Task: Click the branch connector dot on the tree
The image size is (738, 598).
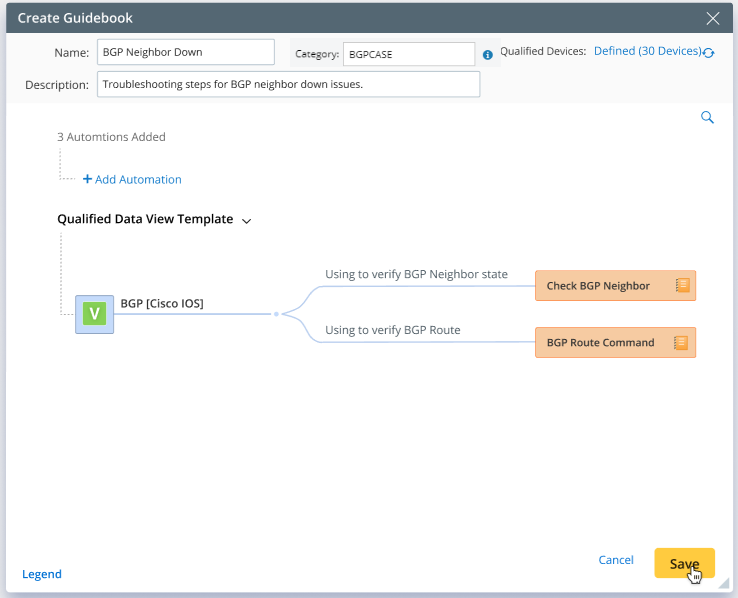Action: pos(276,314)
